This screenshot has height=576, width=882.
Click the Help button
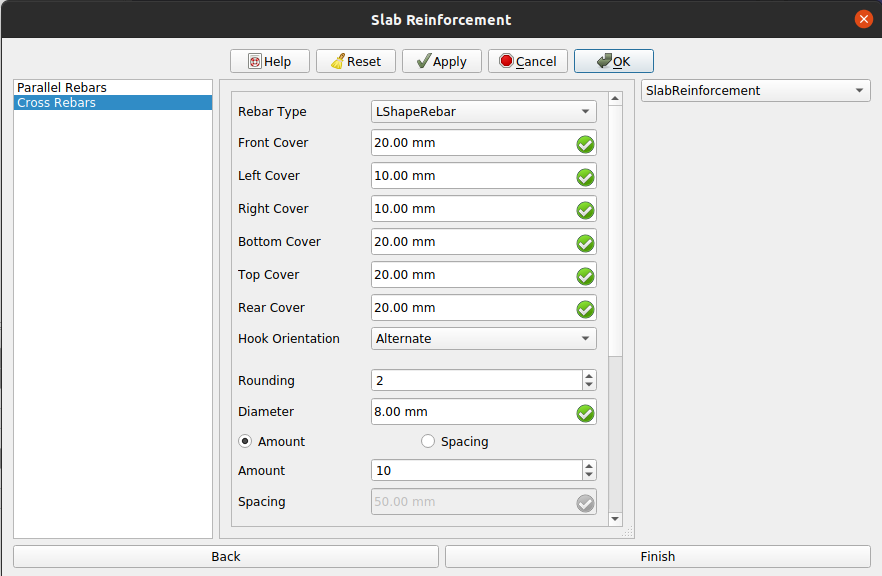click(x=269, y=61)
